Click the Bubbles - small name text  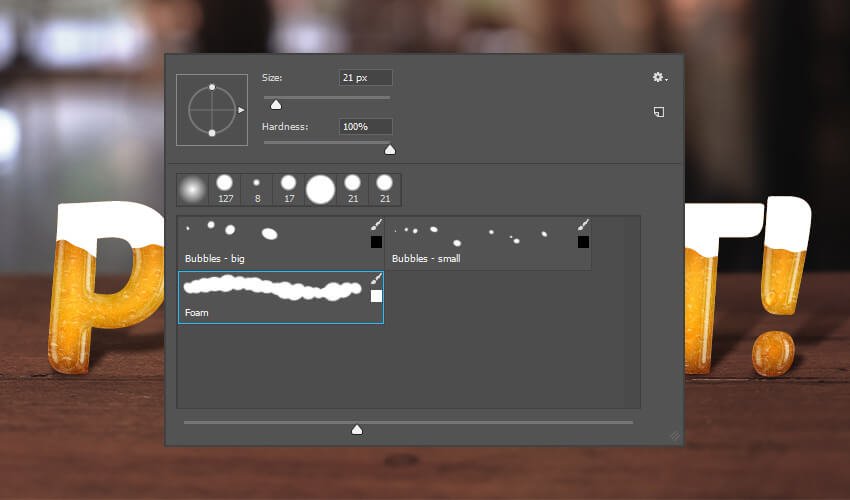click(426, 259)
